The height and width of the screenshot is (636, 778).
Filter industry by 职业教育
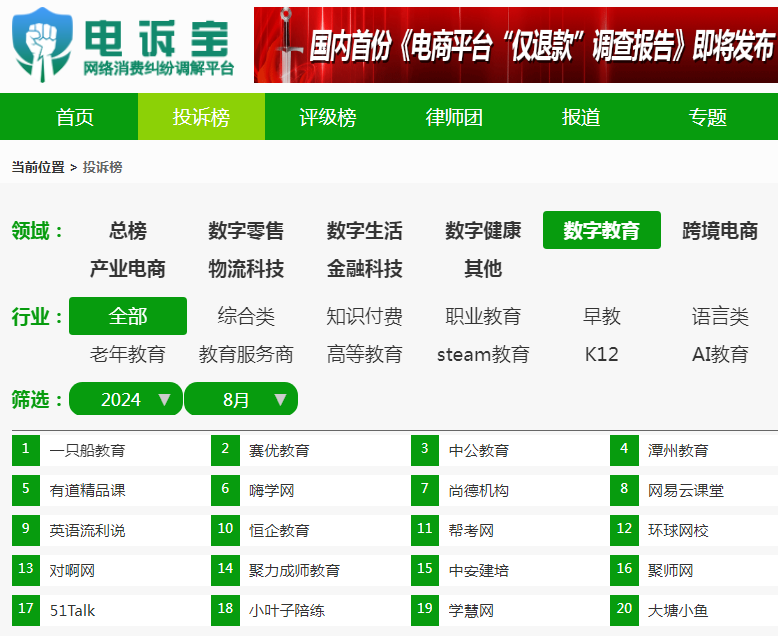tap(483, 316)
